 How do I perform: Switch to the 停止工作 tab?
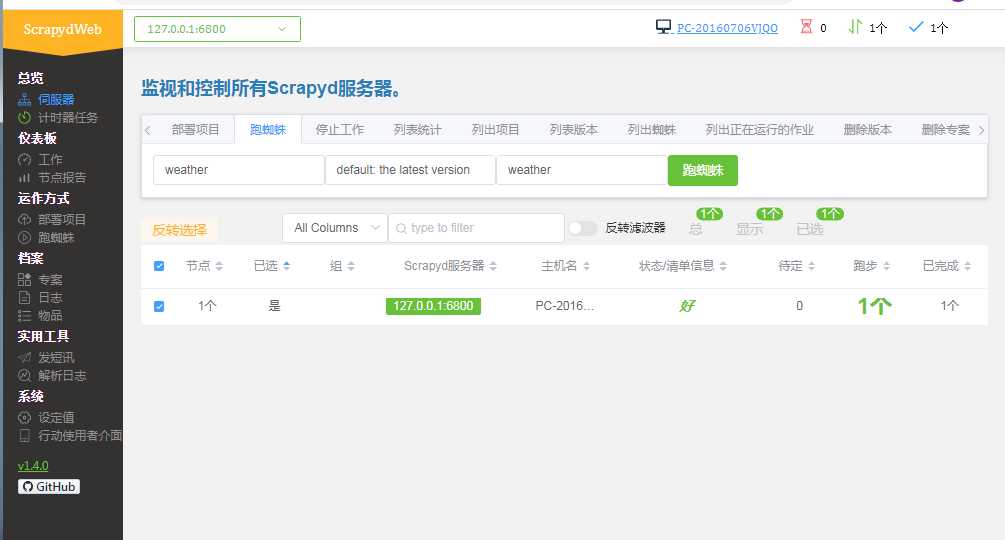click(x=340, y=129)
